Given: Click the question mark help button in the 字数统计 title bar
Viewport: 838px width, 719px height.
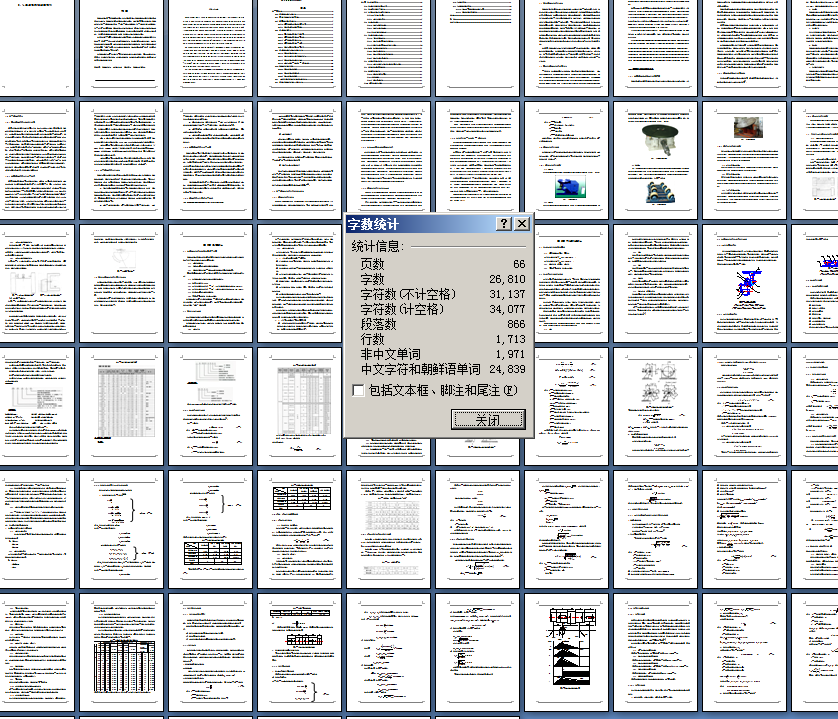Looking at the screenshot, I should (503, 223).
